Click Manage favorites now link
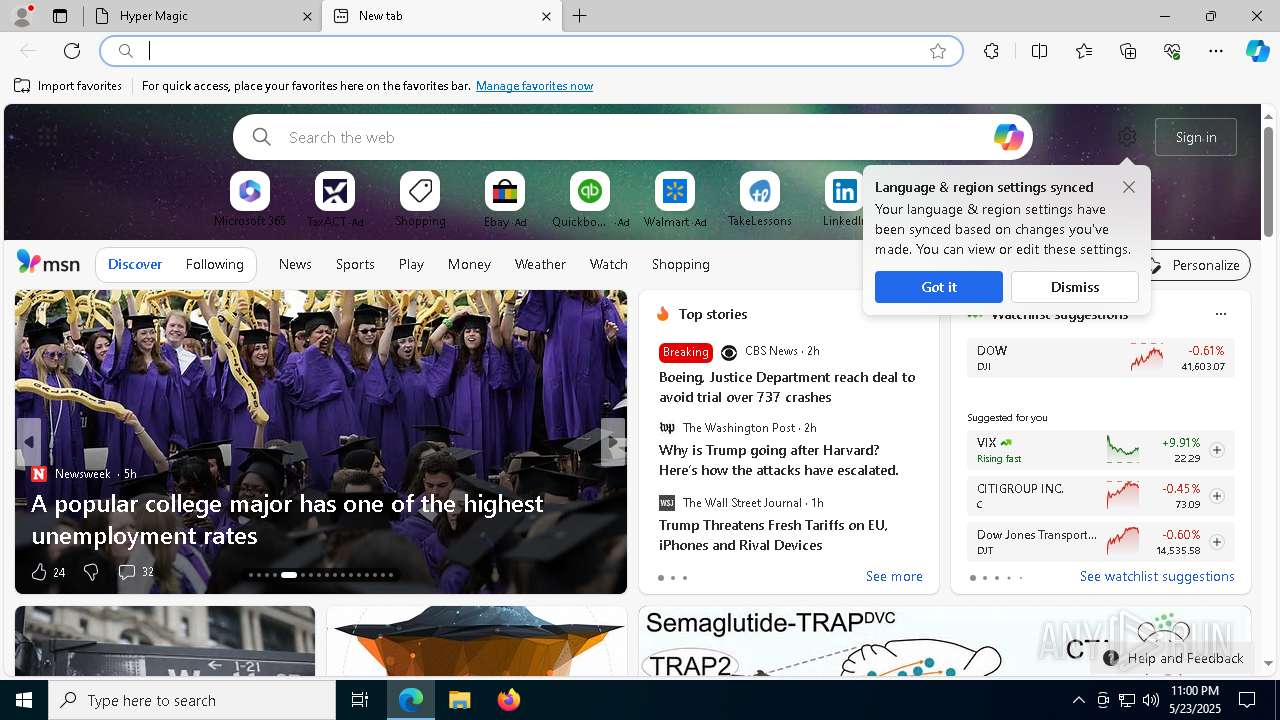This screenshot has height=720, width=1280. point(534,86)
